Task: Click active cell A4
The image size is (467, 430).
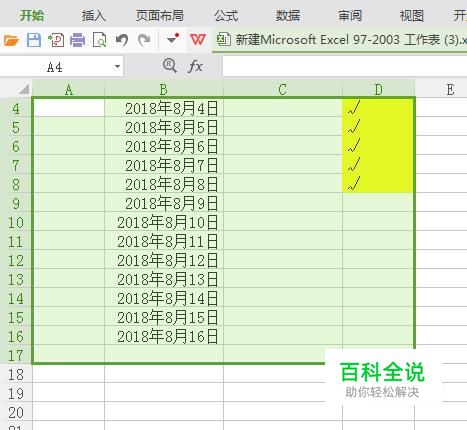Action: (69, 108)
